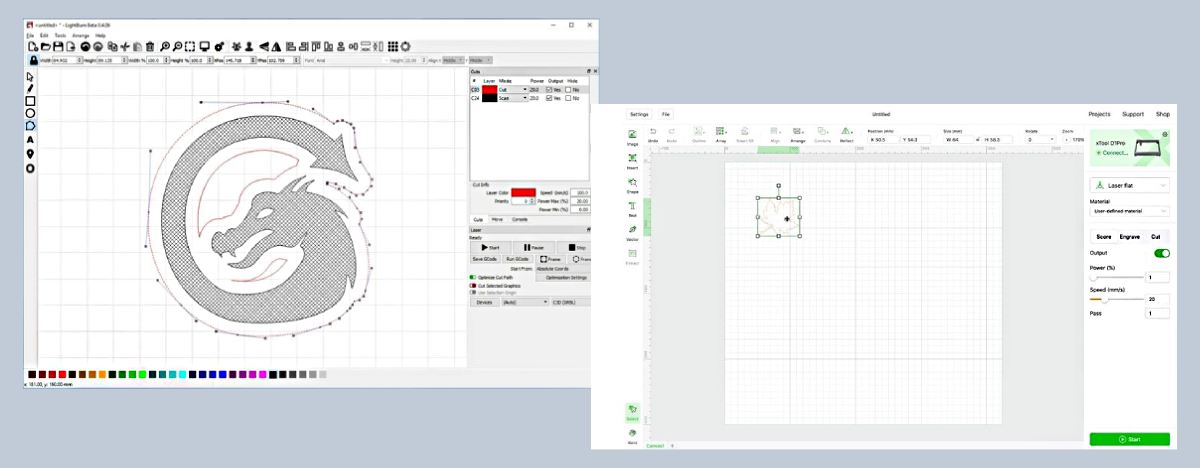Select the Text tool in the xTool sidebar
Image resolution: width=1200 pixels, height=468 pixels.
click(632, 207)
